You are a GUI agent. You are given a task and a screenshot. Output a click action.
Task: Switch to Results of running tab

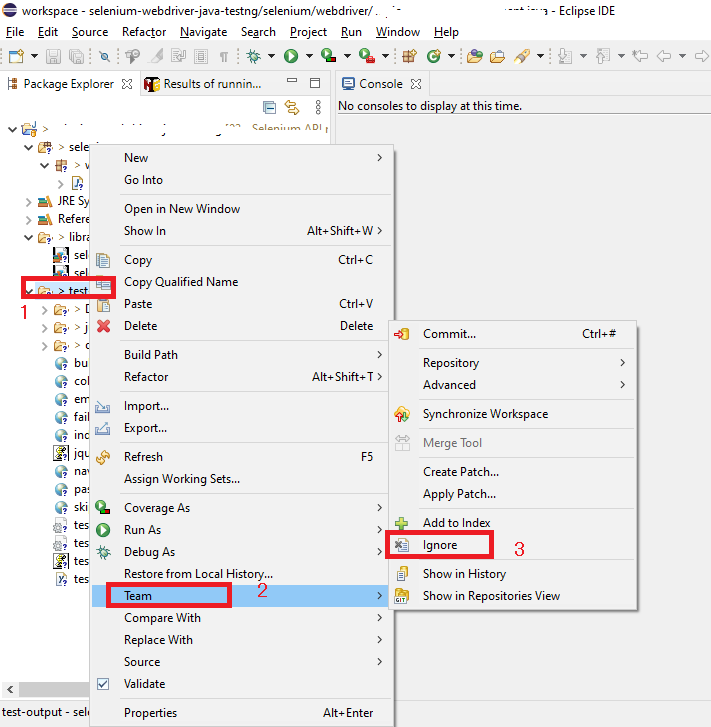(x=203, y=84)
